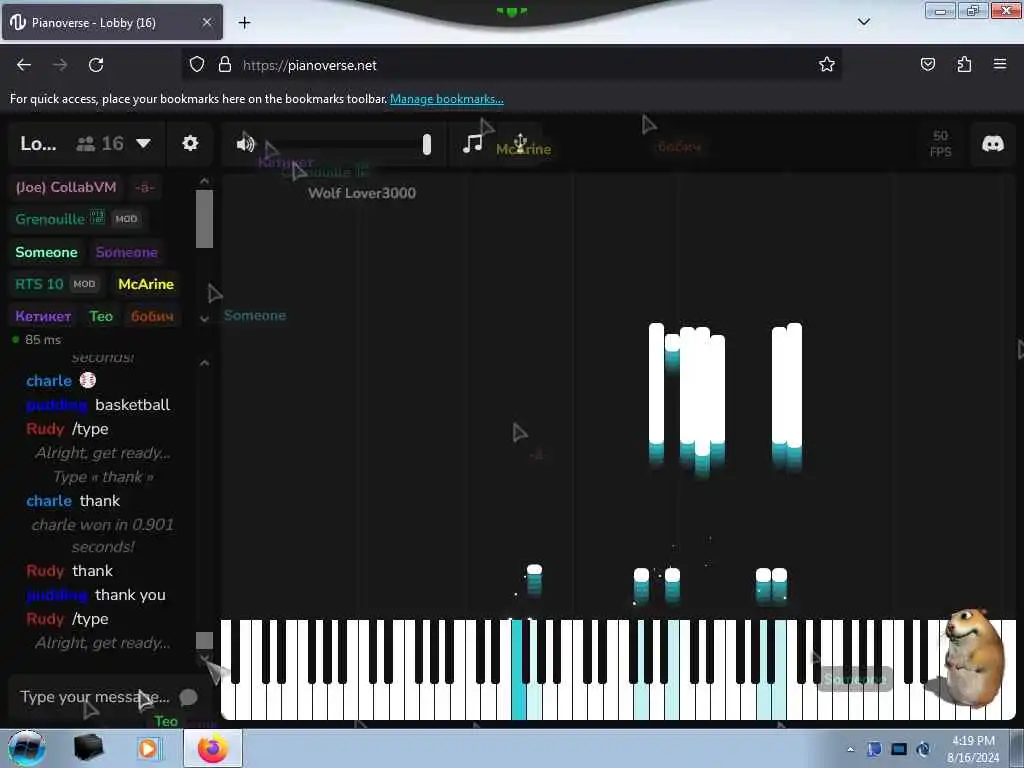Go back with the browser back arrow
The image size is (1024, 768).
pyautogui.click(x=24, y=65)
